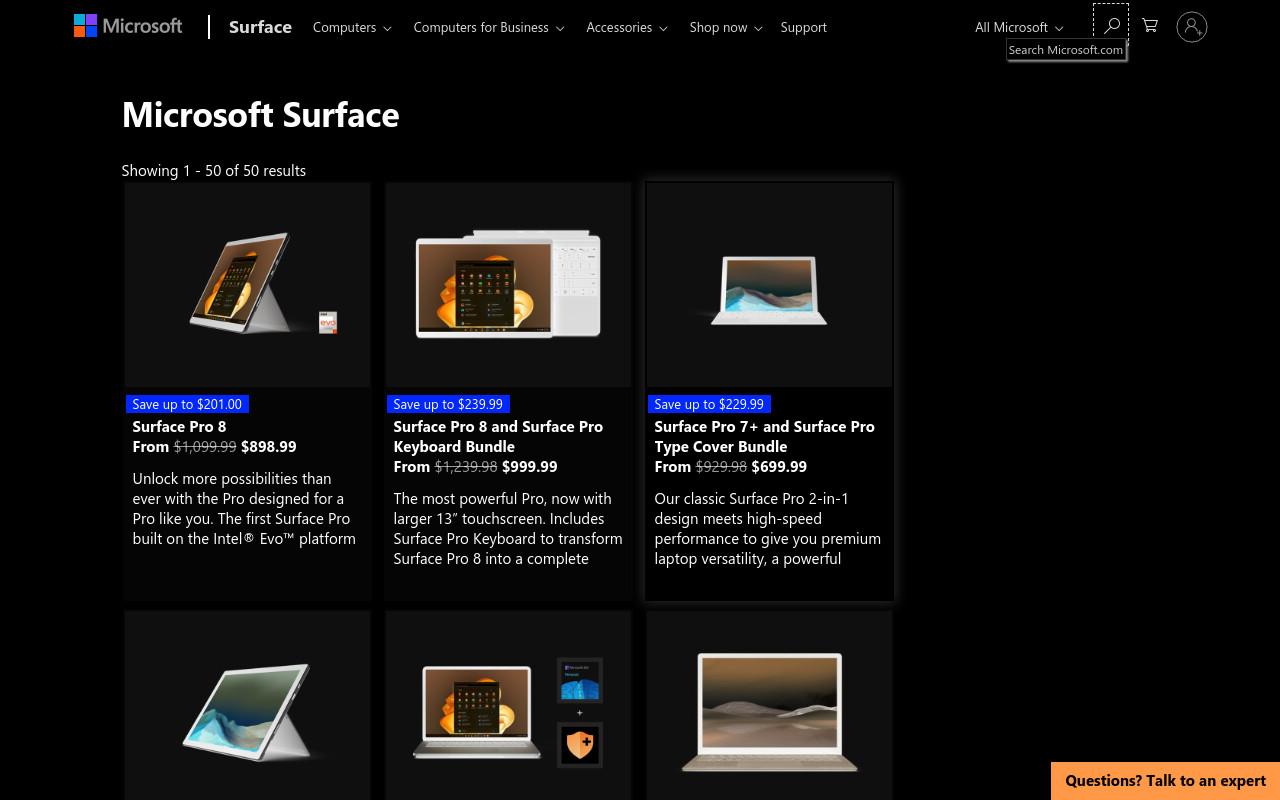1280x800 pixels.
Task: Expand the All Microsoft dropdown
Action: 1019,27
